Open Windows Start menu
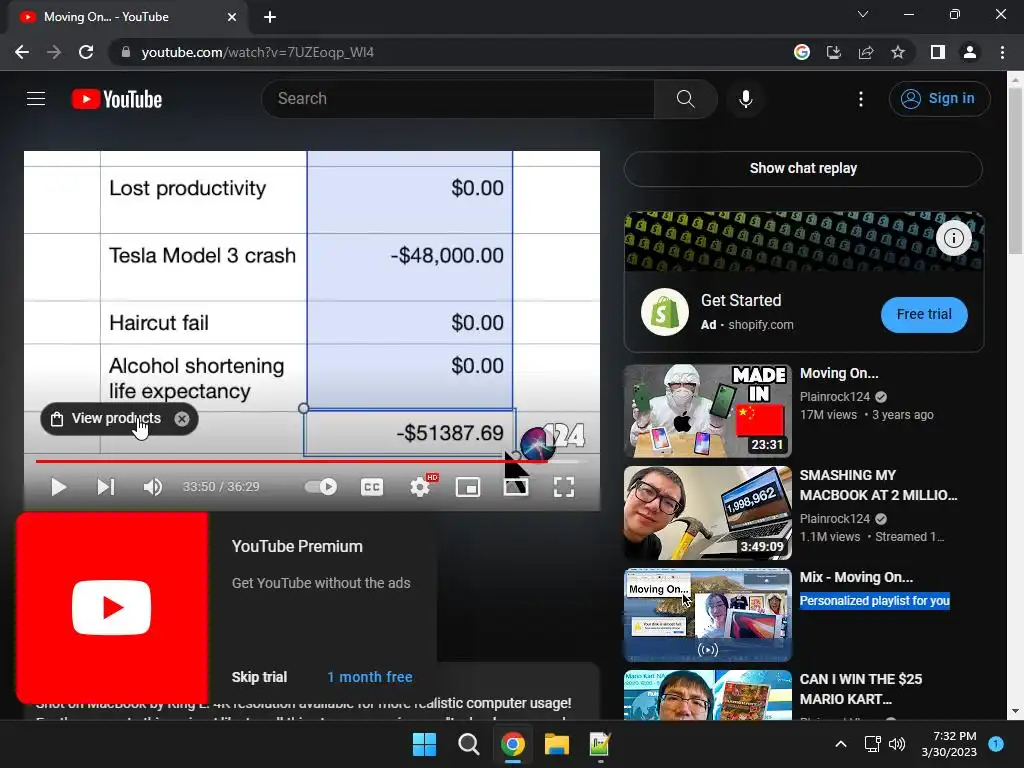The width and height of the screenshot is (1024, 768). click(424, 744)
